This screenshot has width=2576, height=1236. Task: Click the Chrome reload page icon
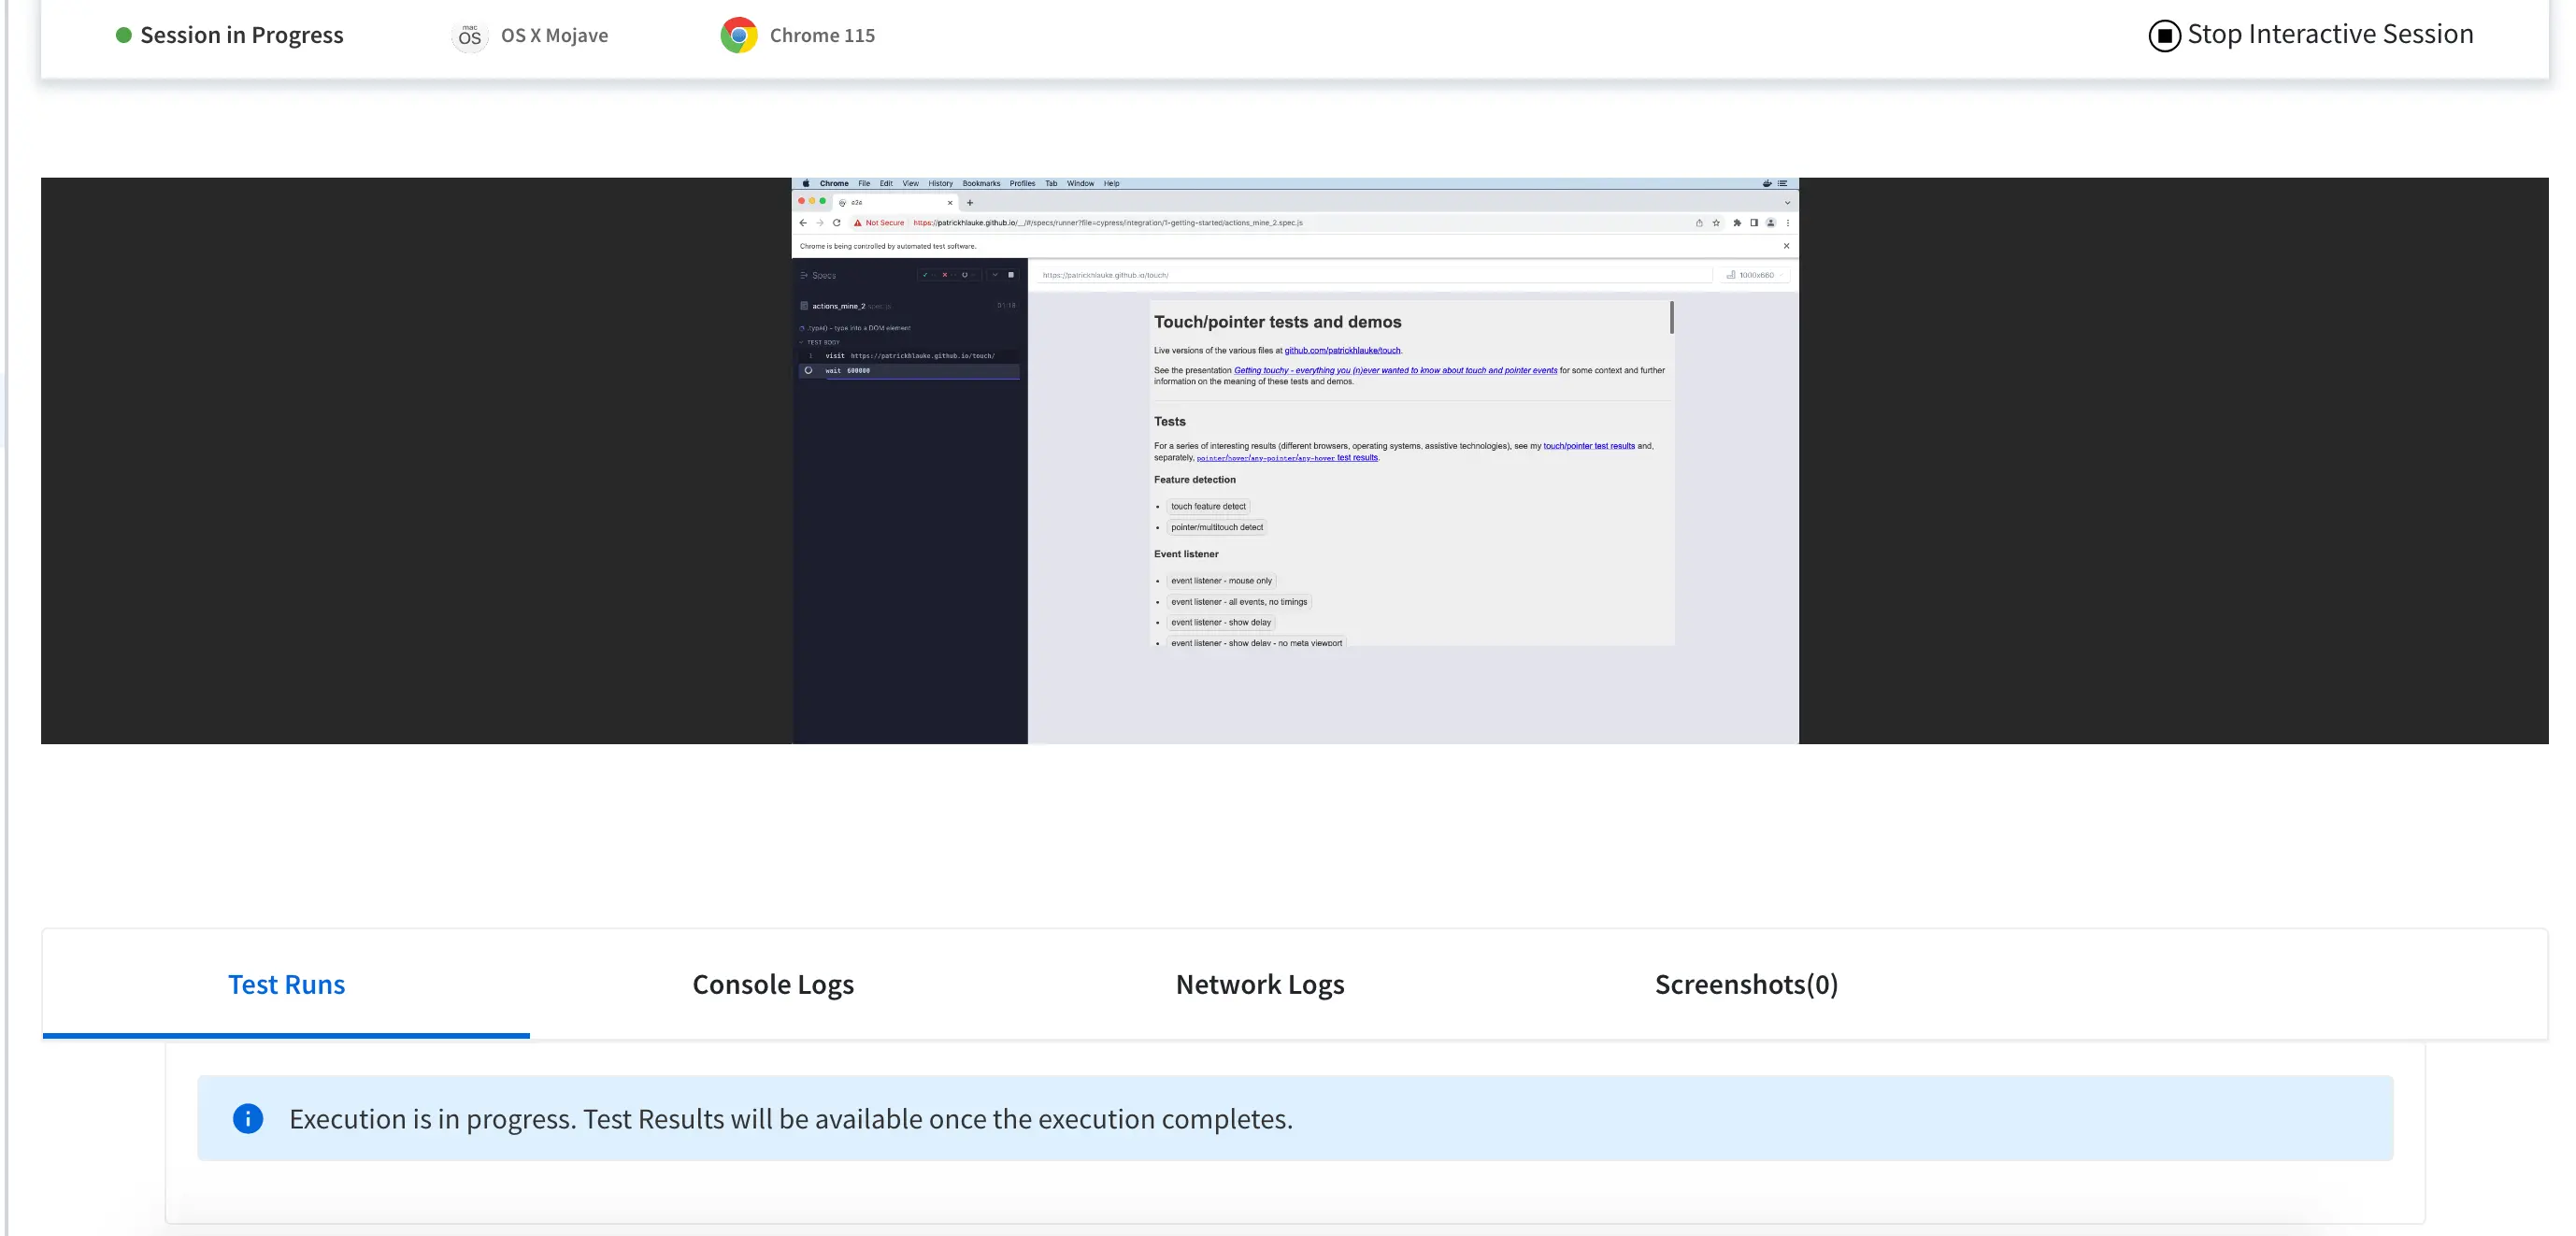[836, 223]
